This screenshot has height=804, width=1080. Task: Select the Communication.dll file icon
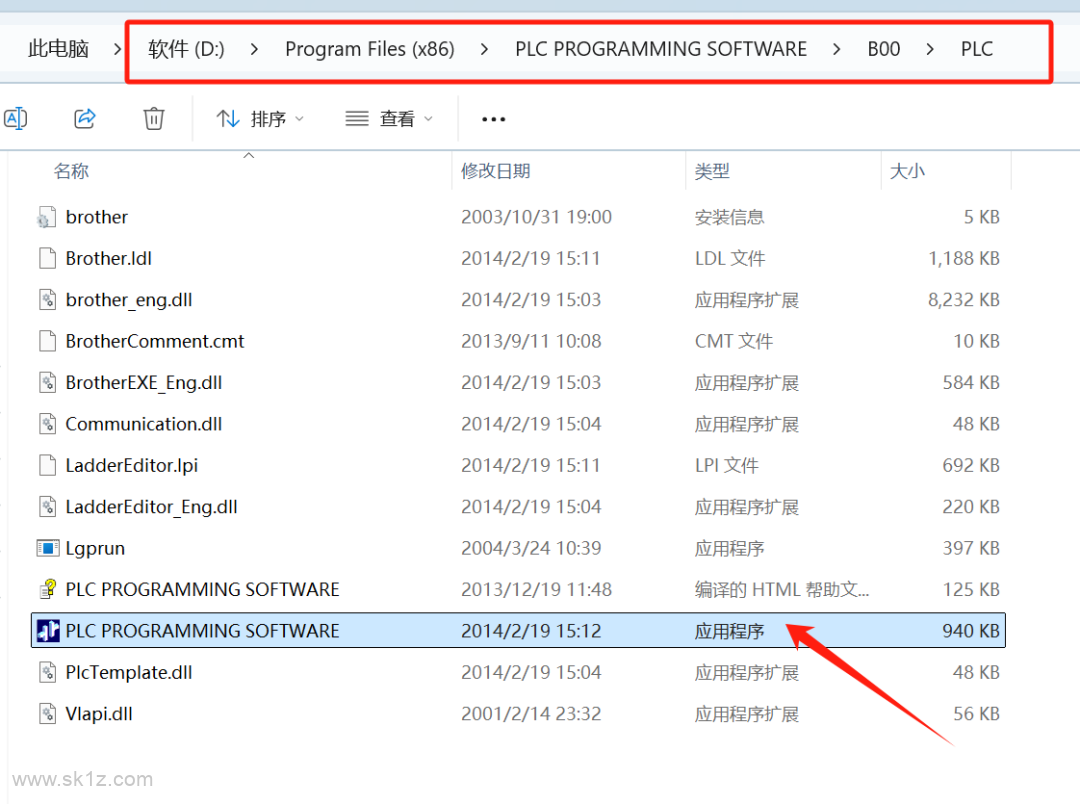tap(48, 424)
